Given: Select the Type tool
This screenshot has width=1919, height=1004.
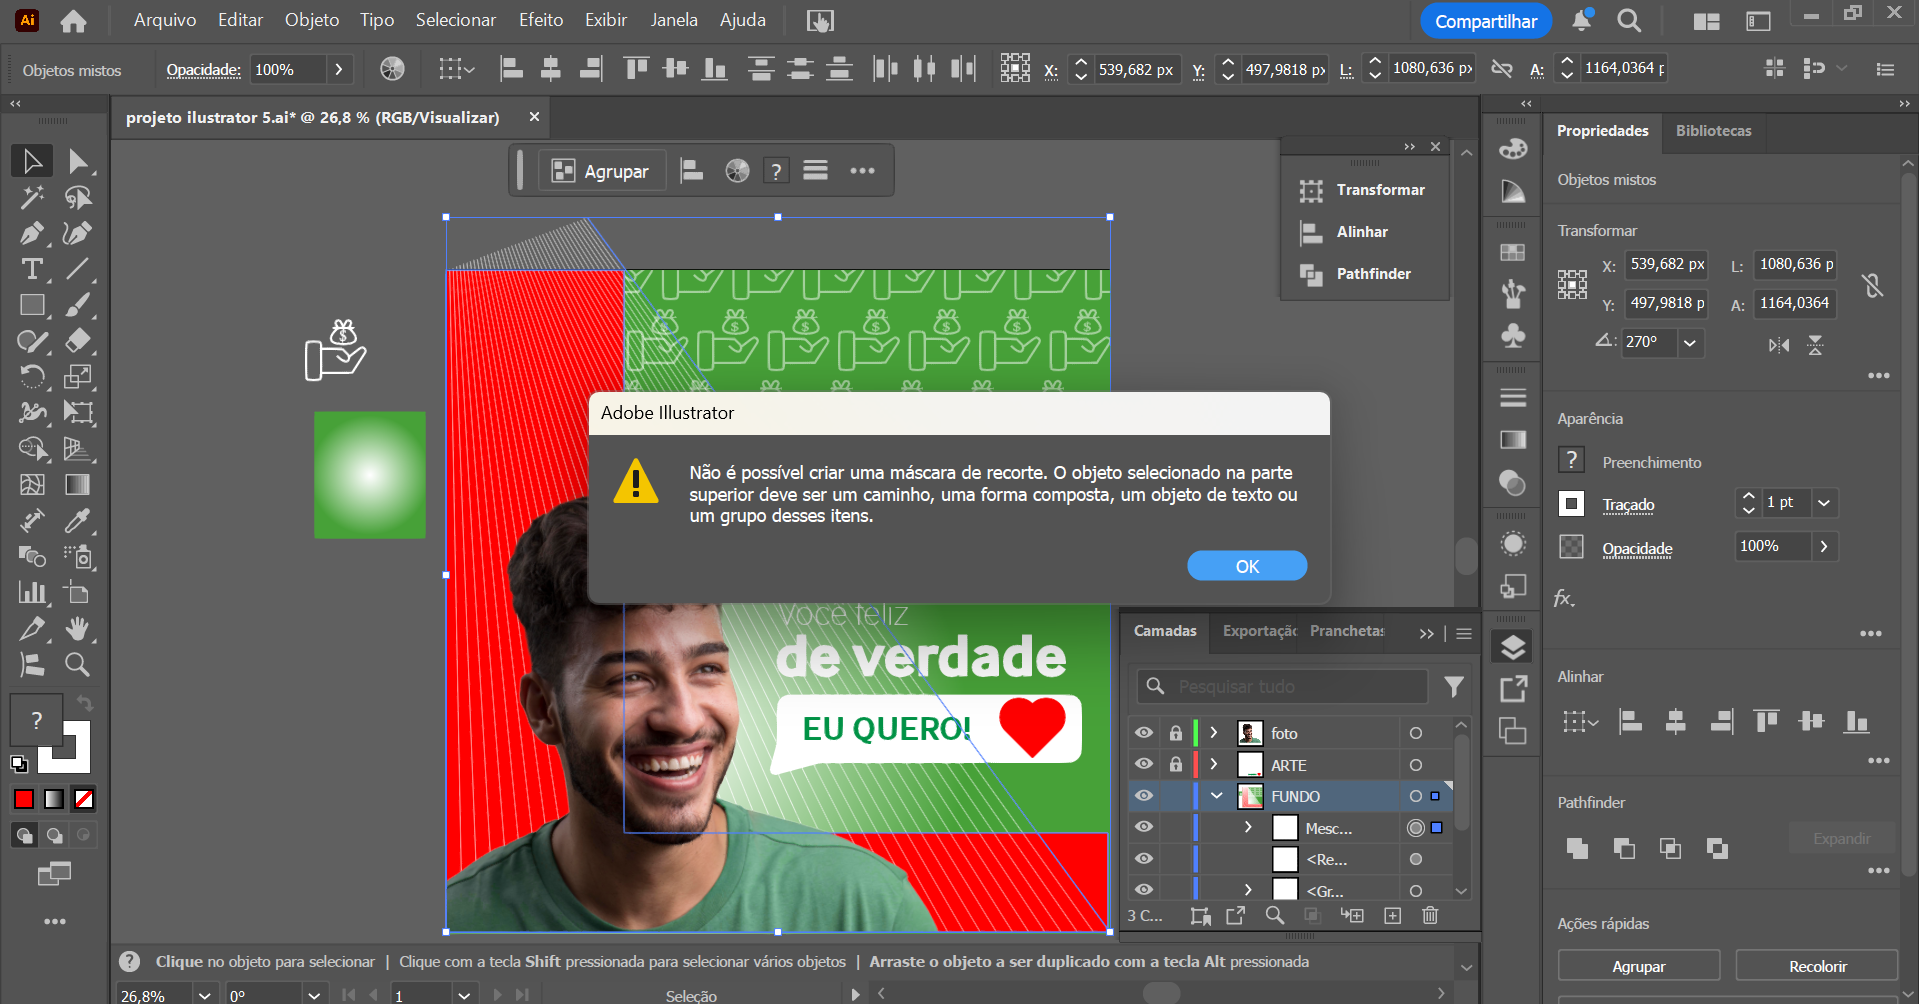Looking at the screenshot, I should coord(32,269).
